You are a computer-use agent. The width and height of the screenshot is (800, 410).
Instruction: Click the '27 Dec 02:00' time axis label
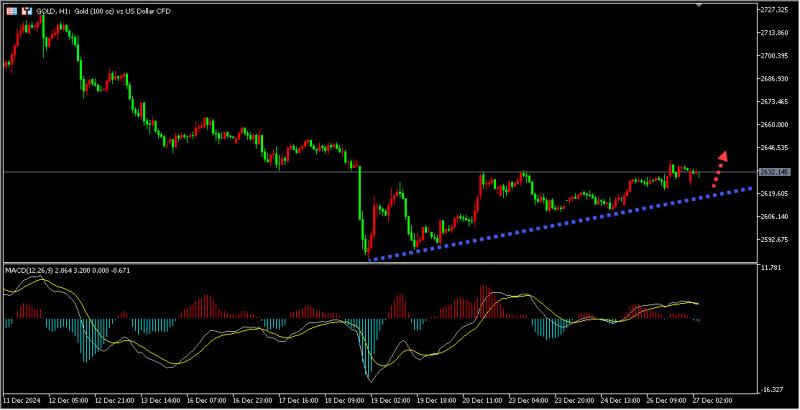point(710,400)
